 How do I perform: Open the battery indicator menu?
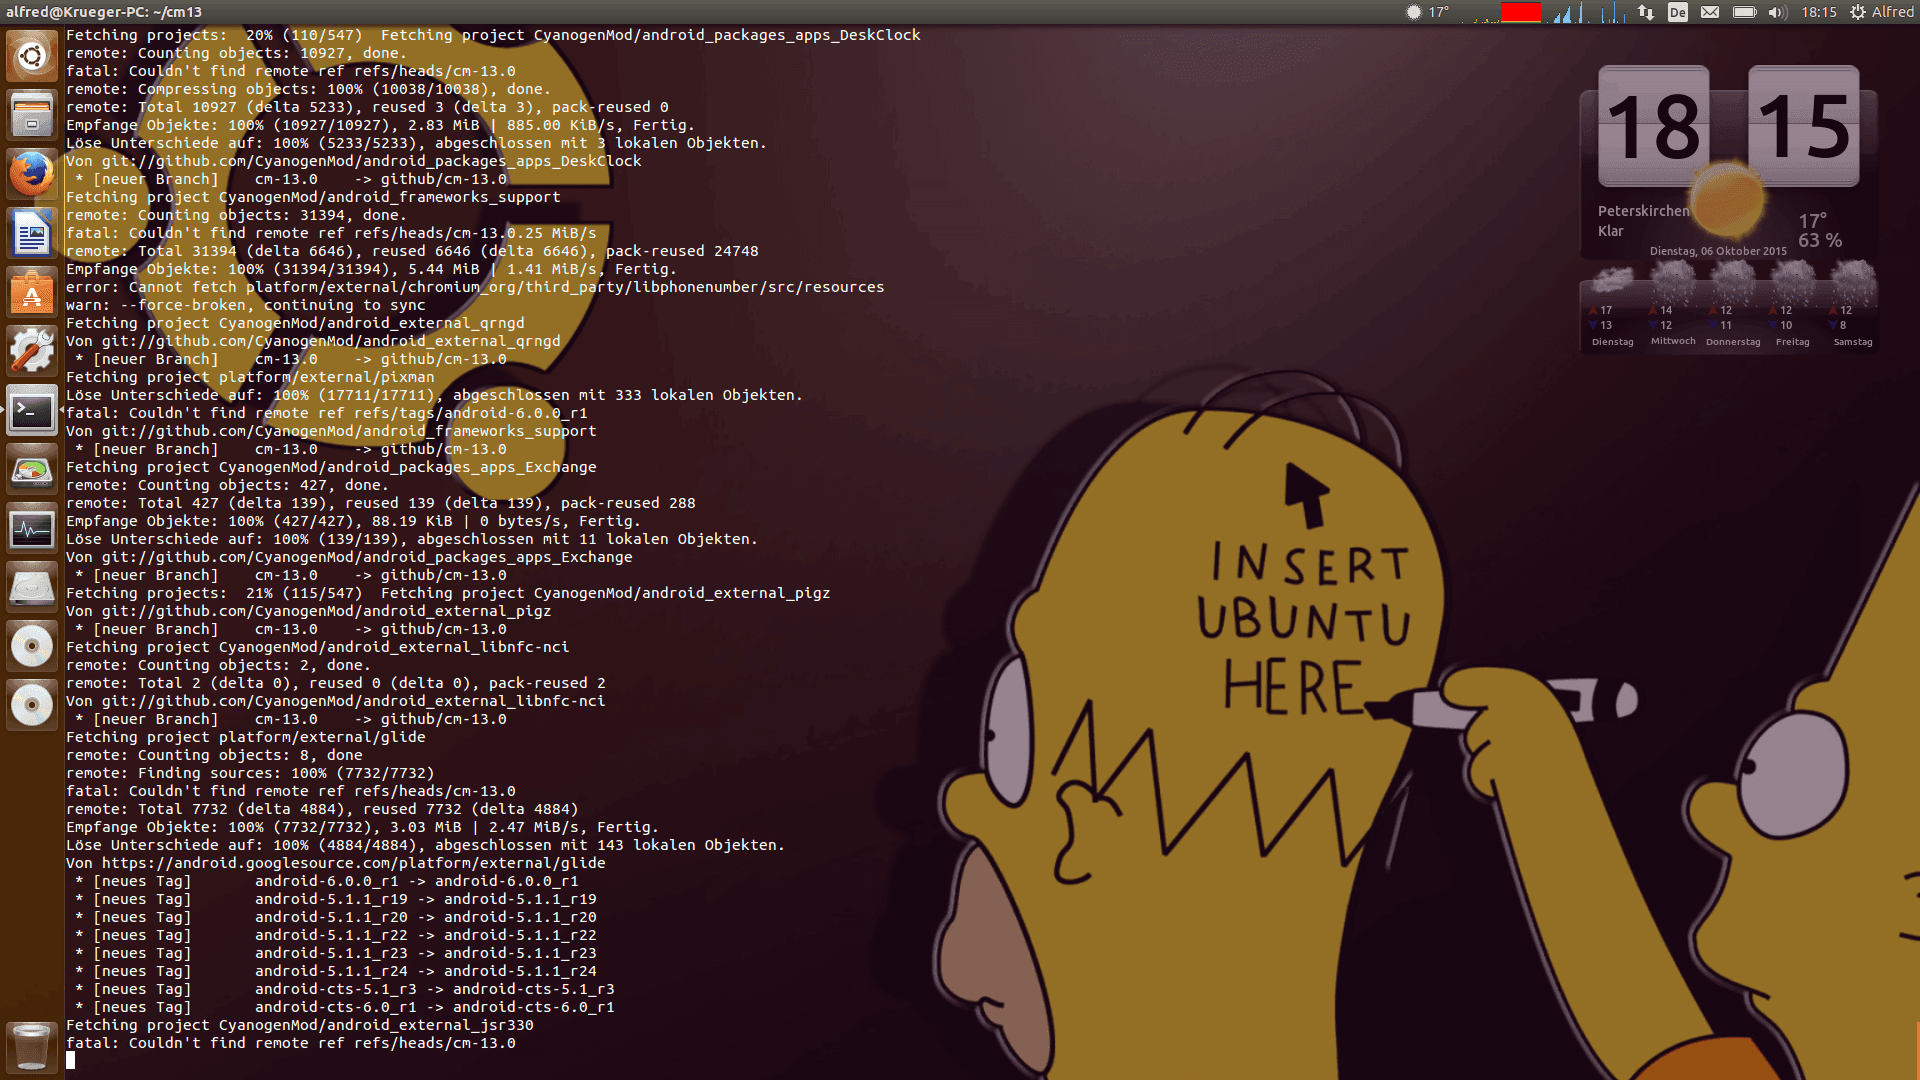coord(1744,12)
